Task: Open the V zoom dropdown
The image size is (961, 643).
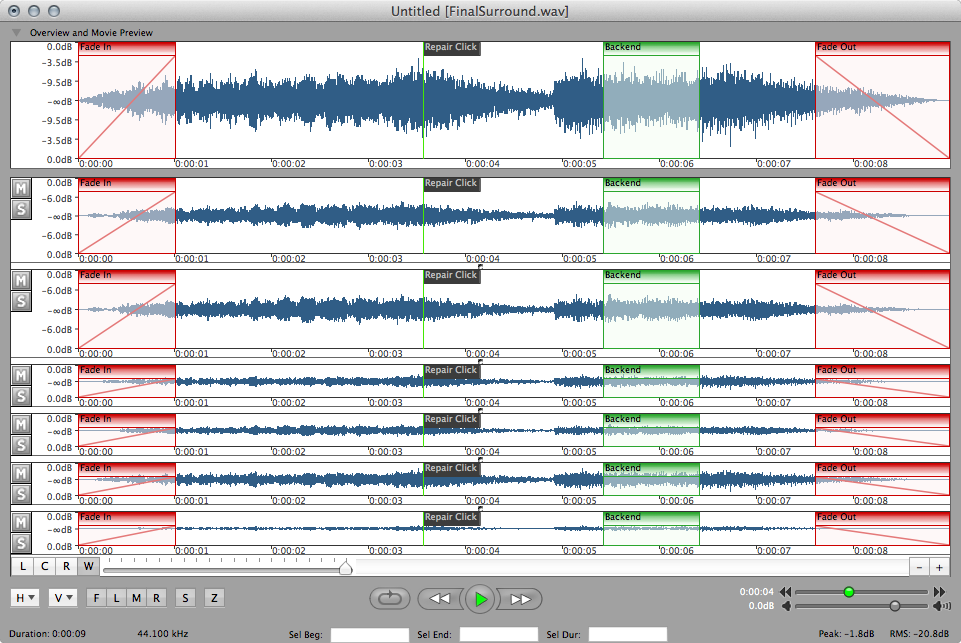Action: 61,597
